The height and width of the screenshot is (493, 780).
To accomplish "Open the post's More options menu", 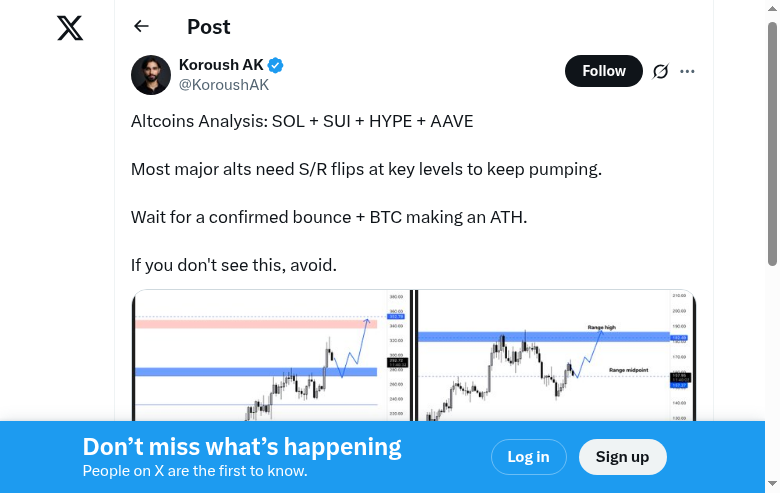I will [x=687, y=71].
